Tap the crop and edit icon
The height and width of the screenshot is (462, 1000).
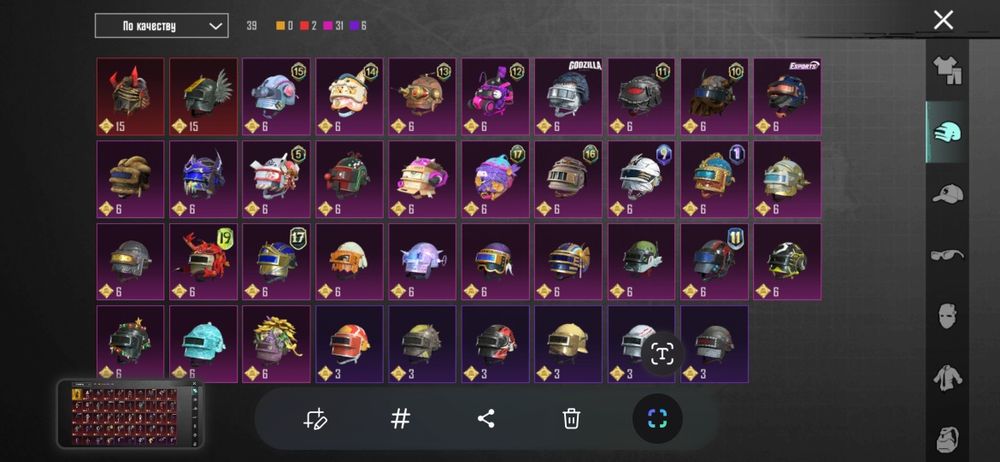(315, 419)
